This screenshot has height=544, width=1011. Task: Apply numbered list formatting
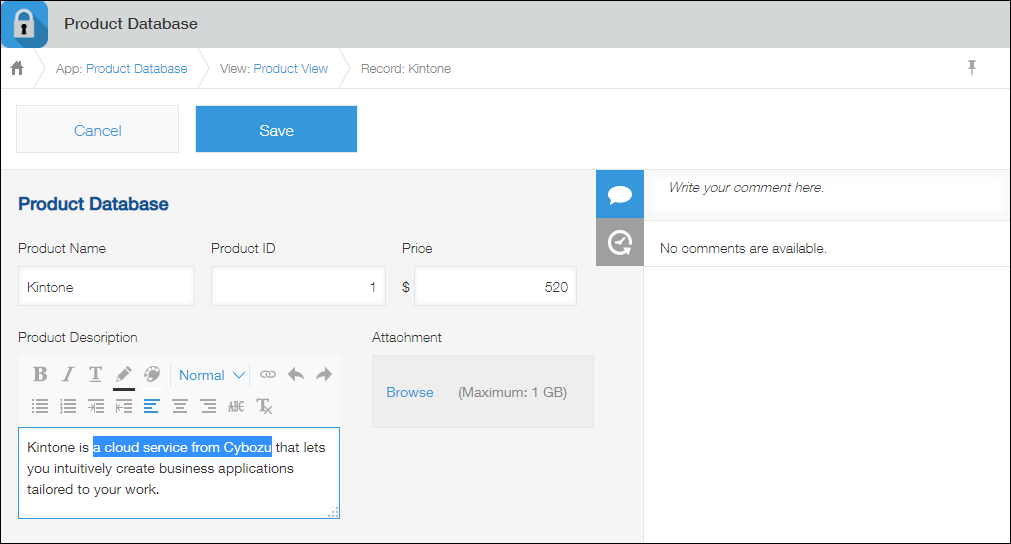click(x=68, y=406)
